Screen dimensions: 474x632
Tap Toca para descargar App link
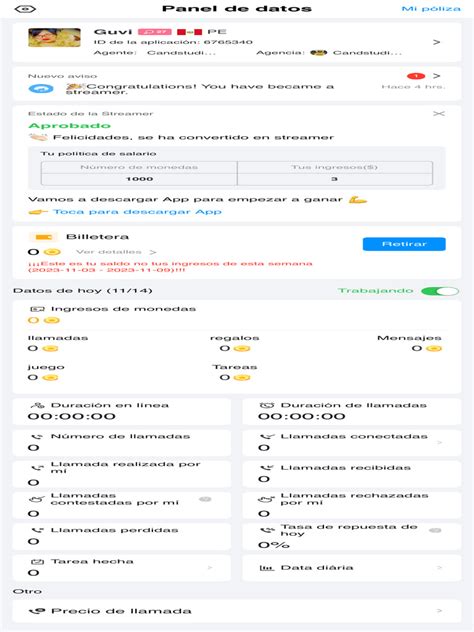click(x=137, y=212)
